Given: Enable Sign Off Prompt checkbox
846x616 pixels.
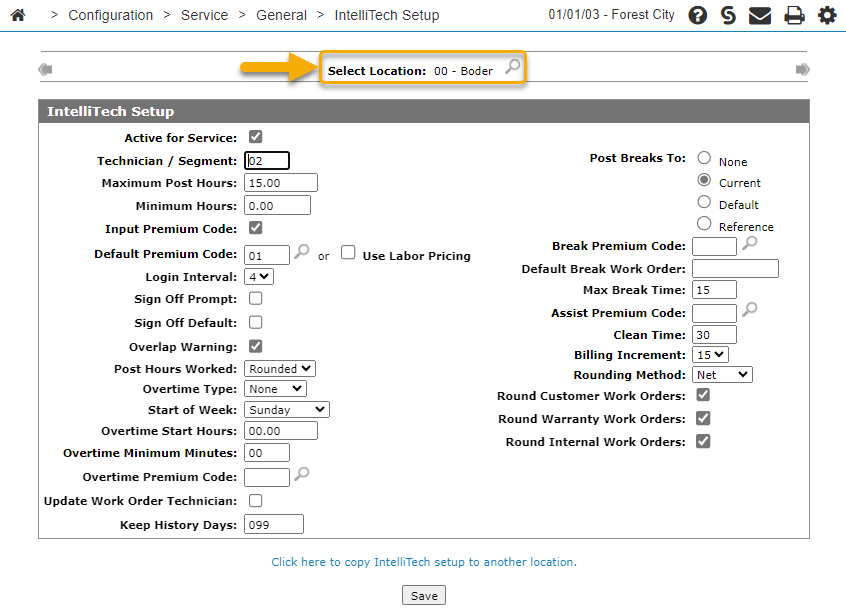Looking at the screenshot, I should 256,298.
